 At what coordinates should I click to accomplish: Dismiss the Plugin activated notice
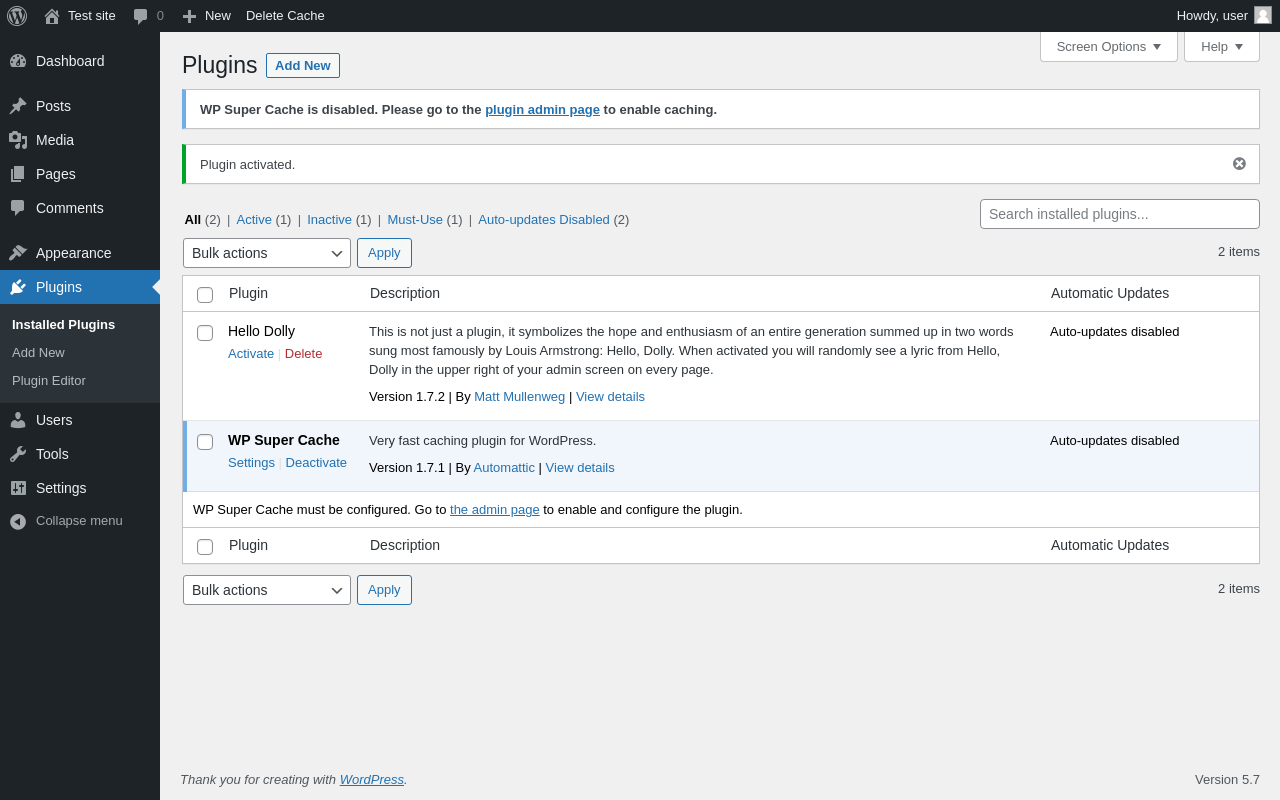(x=1239, y=164)
